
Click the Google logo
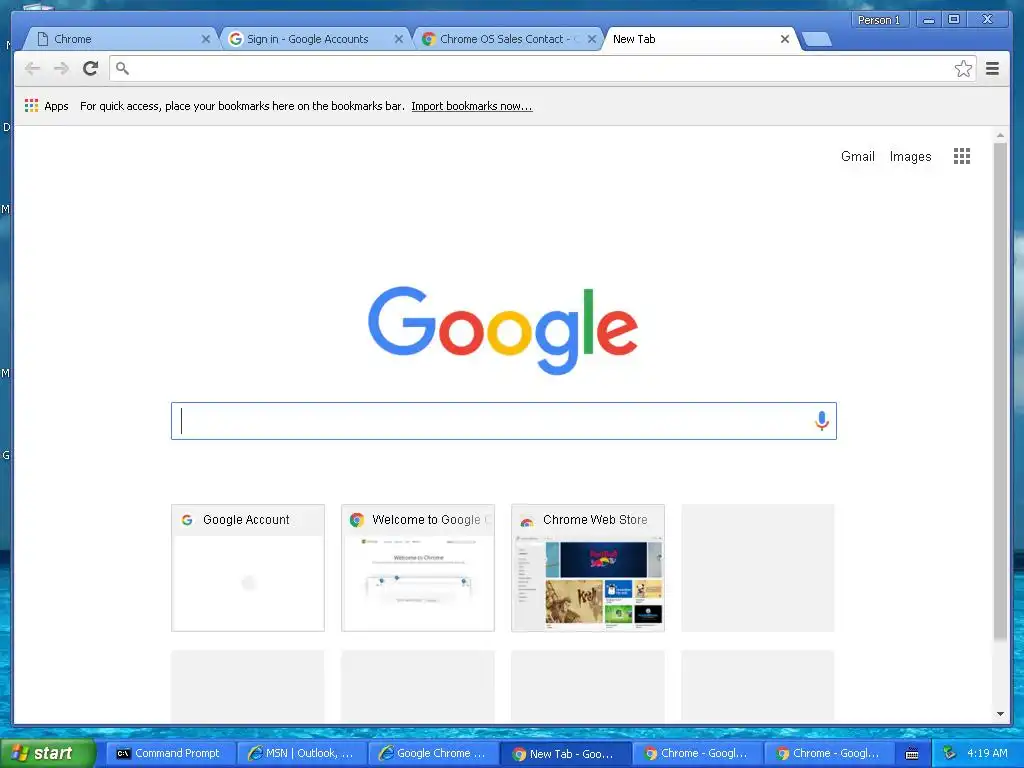(503, 330)
